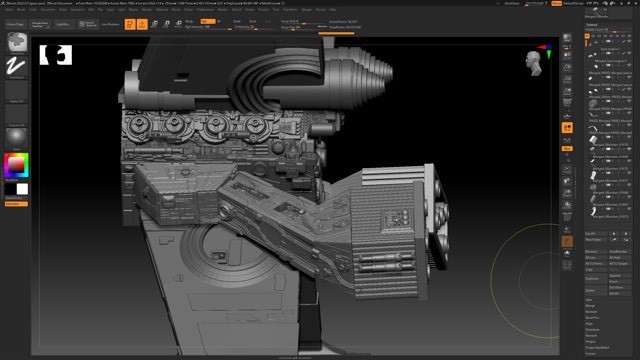
Task: Expand the Split section in Subtool panel
Action: click(x=589, y=300)
